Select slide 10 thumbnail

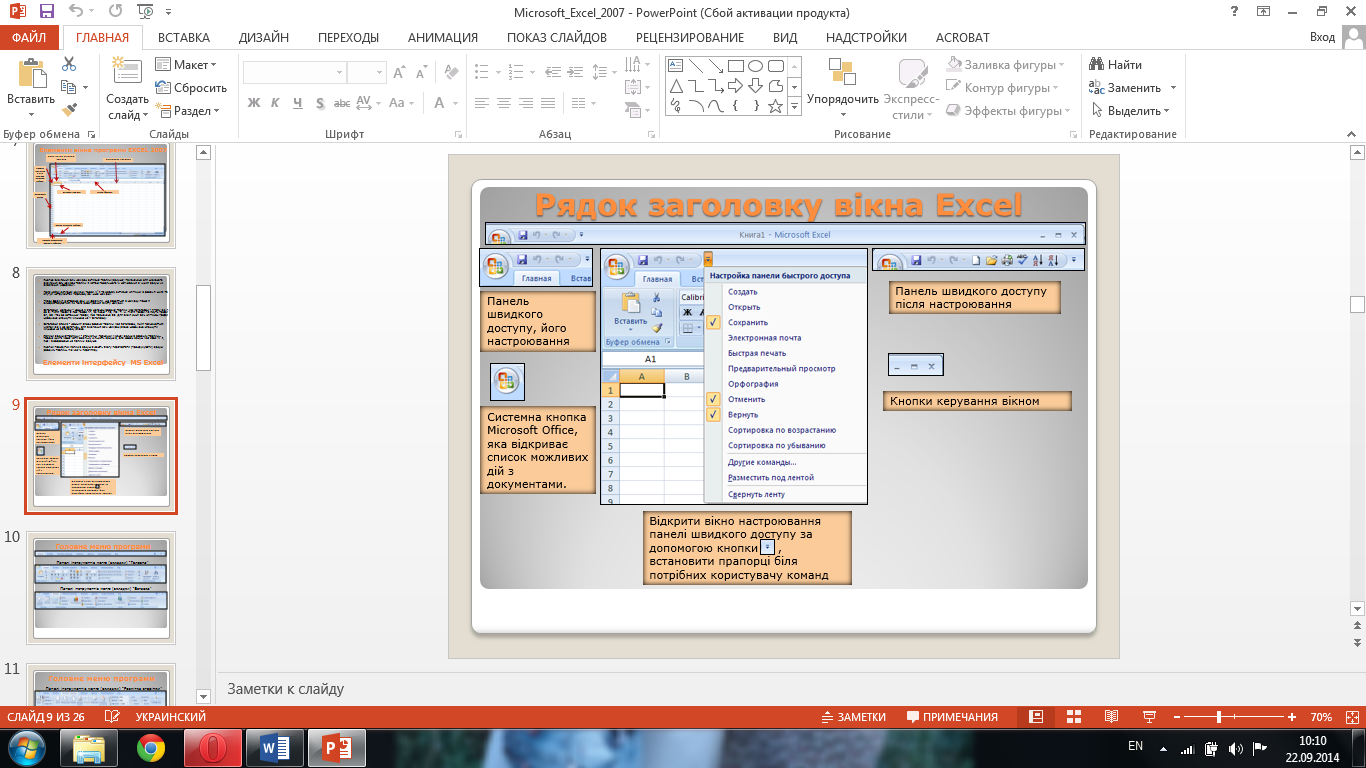click(x=100, y=587)
